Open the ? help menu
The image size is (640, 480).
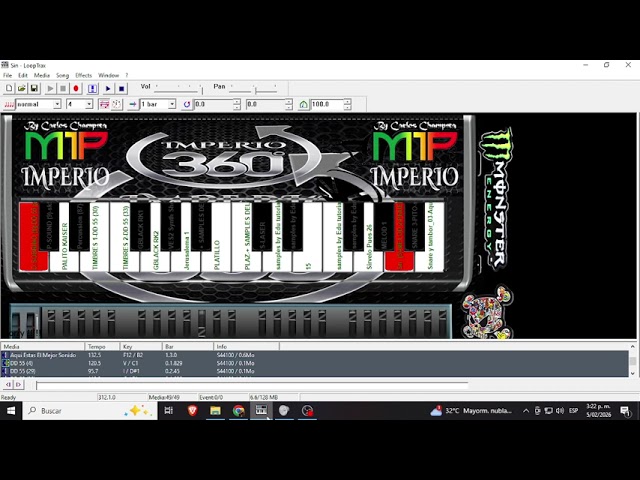tap(127, 76)
